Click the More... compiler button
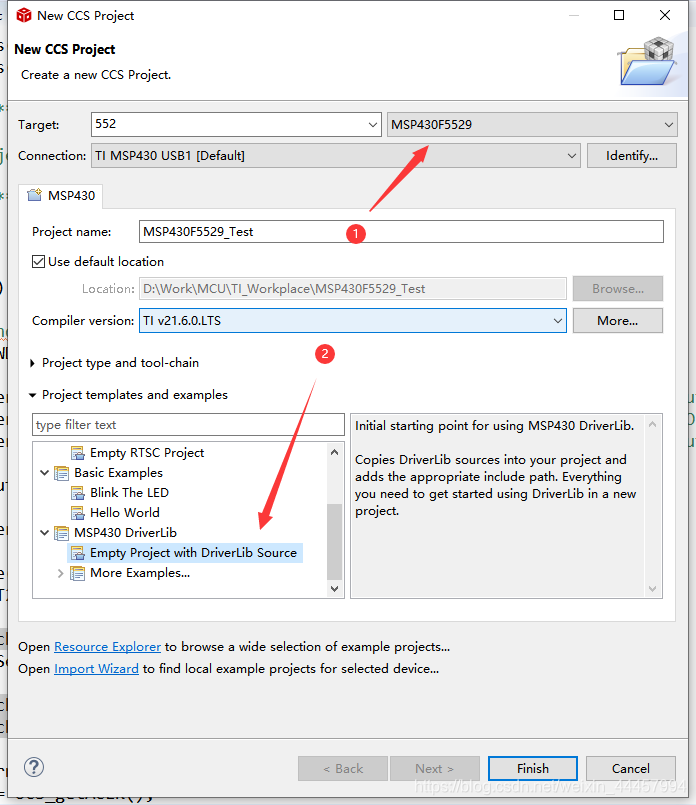Image resolution: width=696 pixels, height=805 pixels. click(x=617, y=321)
